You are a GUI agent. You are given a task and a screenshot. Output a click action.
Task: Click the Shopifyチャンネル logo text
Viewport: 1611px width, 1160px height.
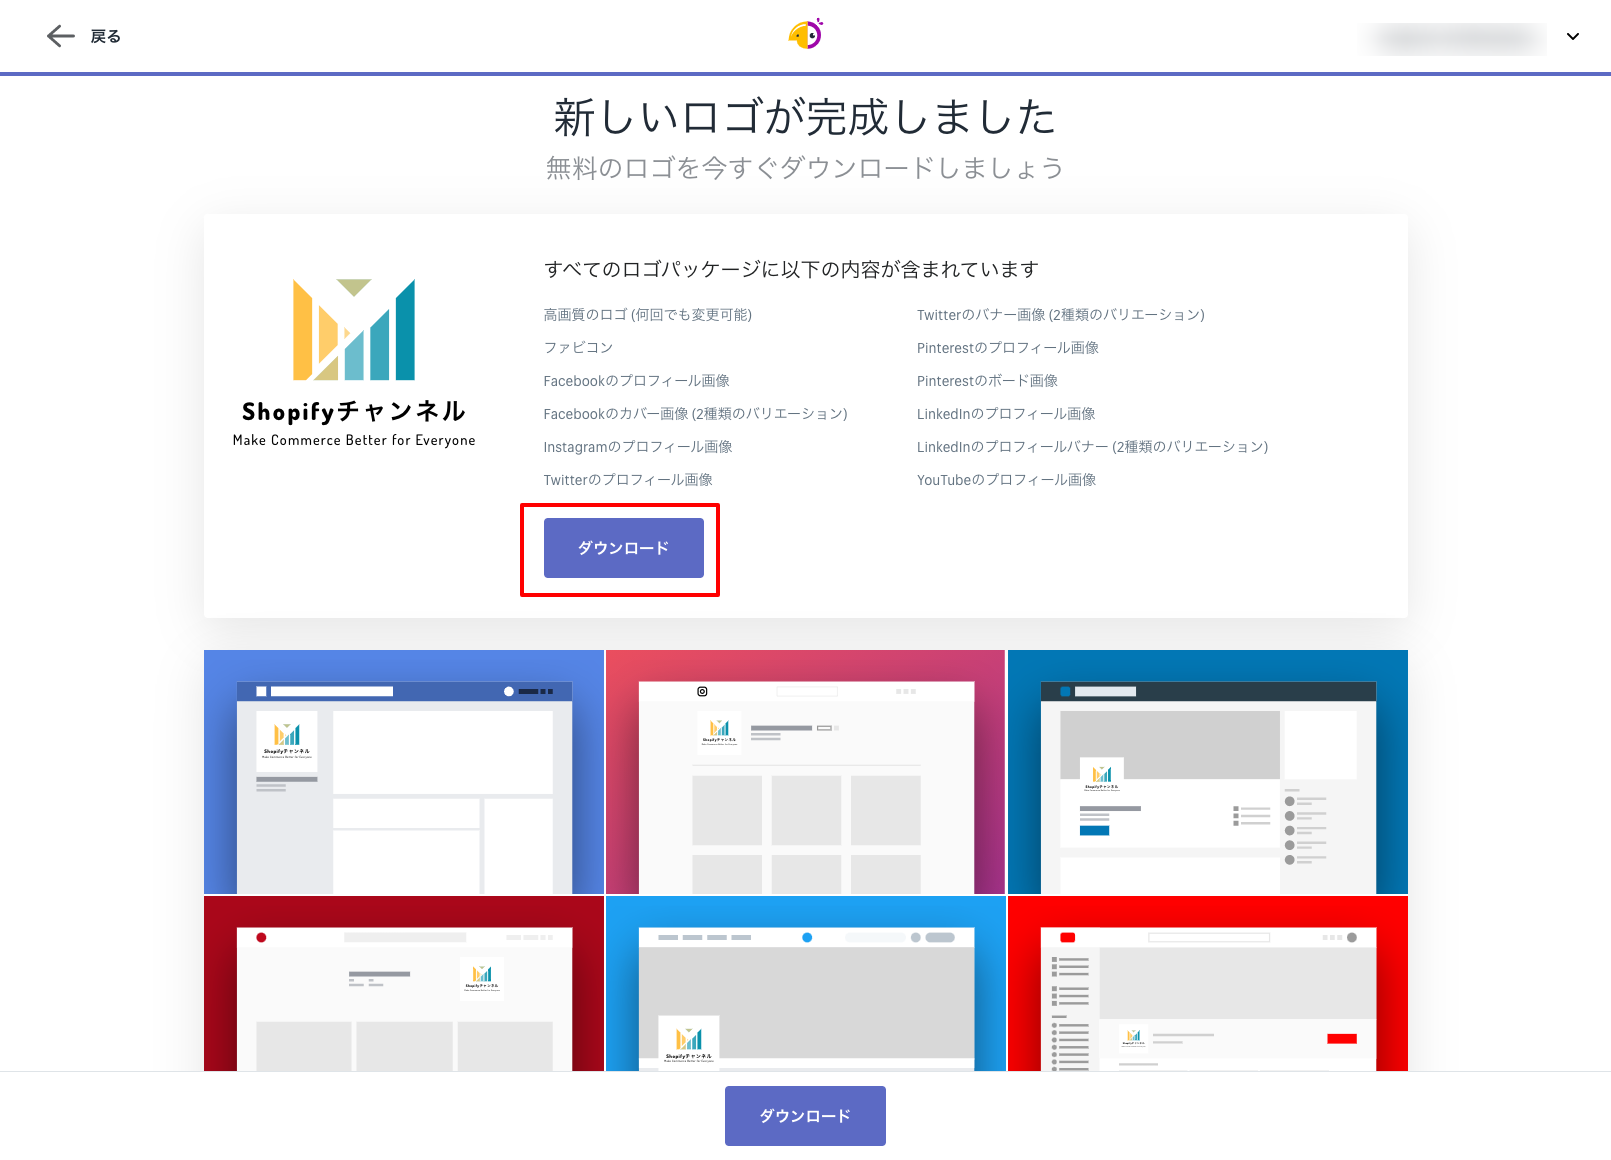[x=354, y=411]
